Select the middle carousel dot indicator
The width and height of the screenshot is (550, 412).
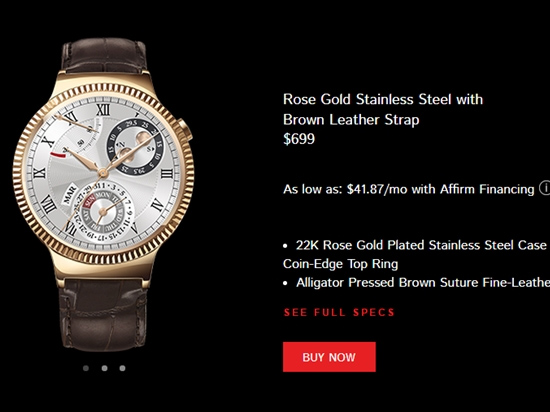click(105, 368)
